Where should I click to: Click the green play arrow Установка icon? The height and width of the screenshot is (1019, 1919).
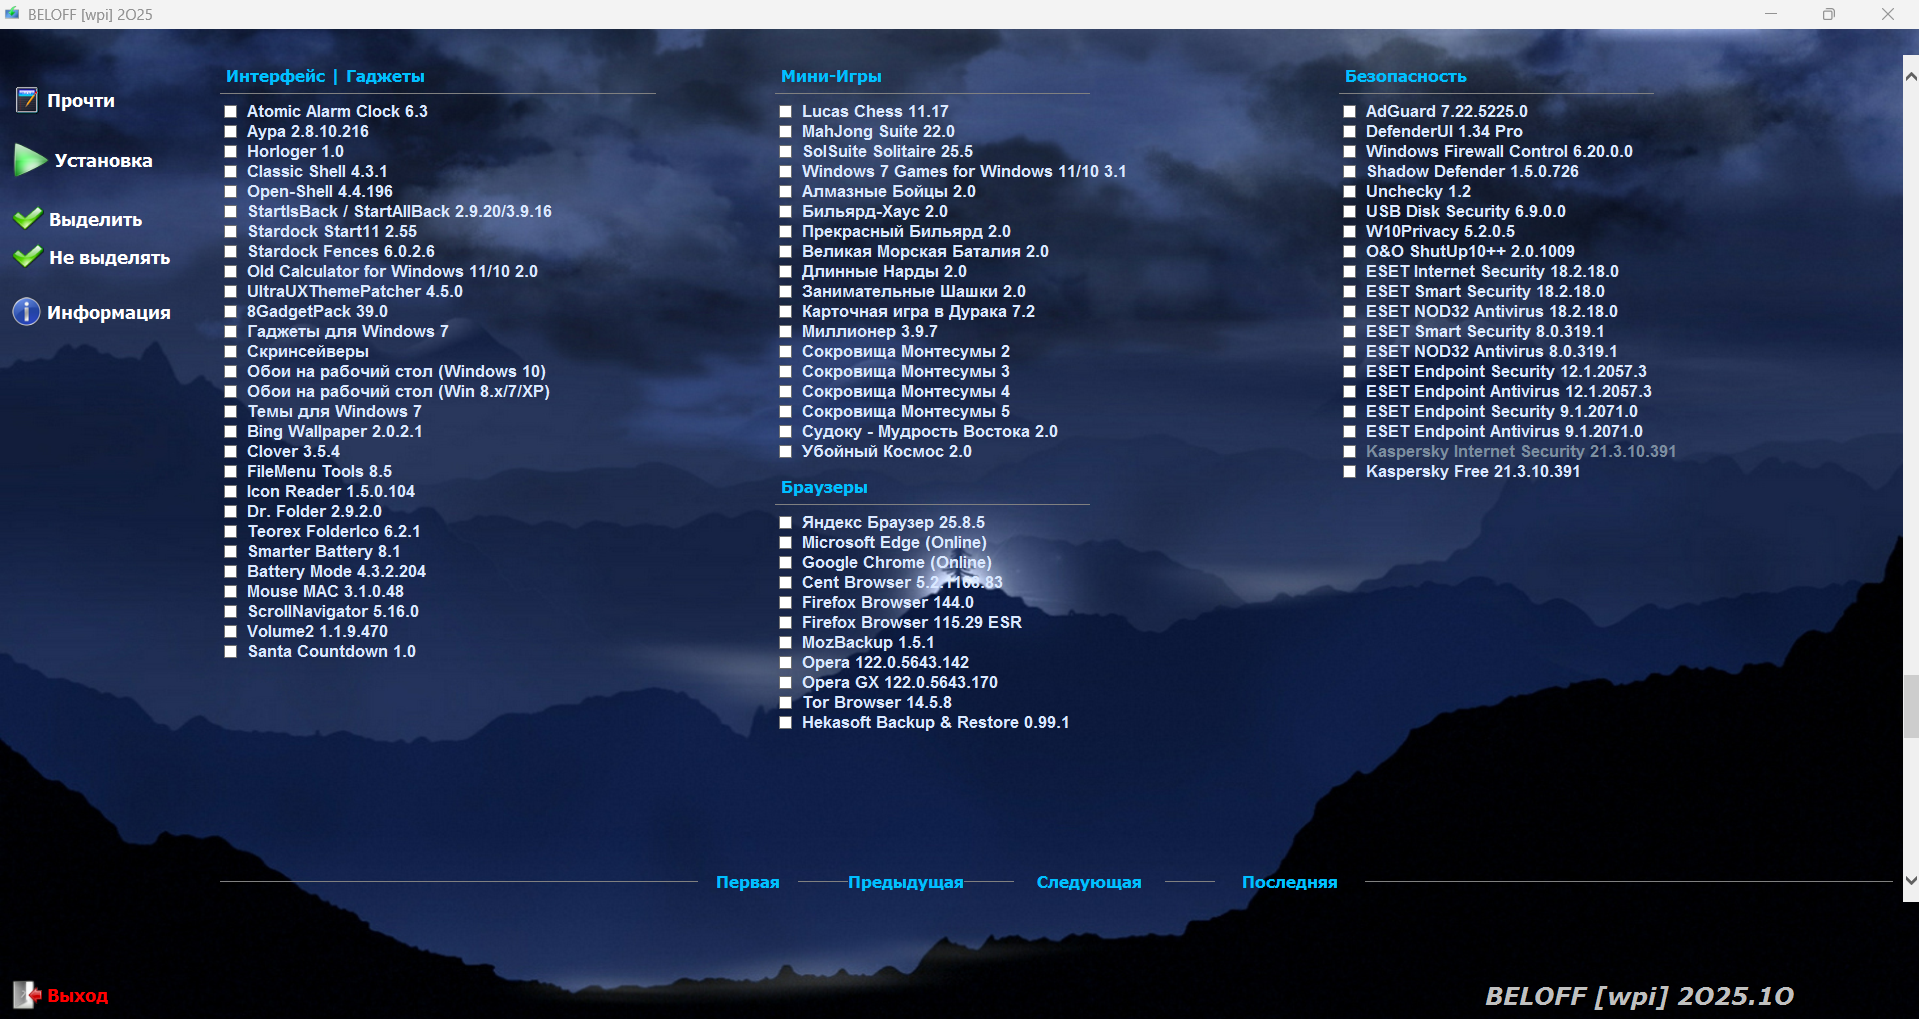30,160
